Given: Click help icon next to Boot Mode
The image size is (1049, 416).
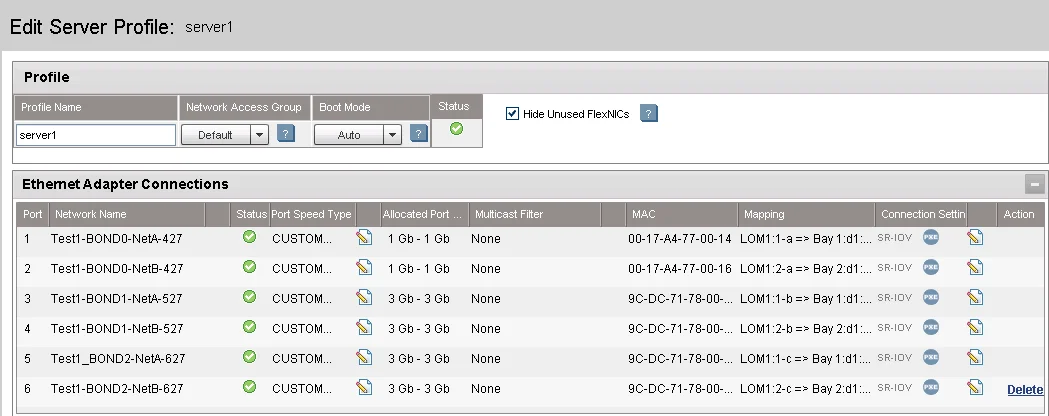Looking at the screenshot, I should [x=419, y=134].
